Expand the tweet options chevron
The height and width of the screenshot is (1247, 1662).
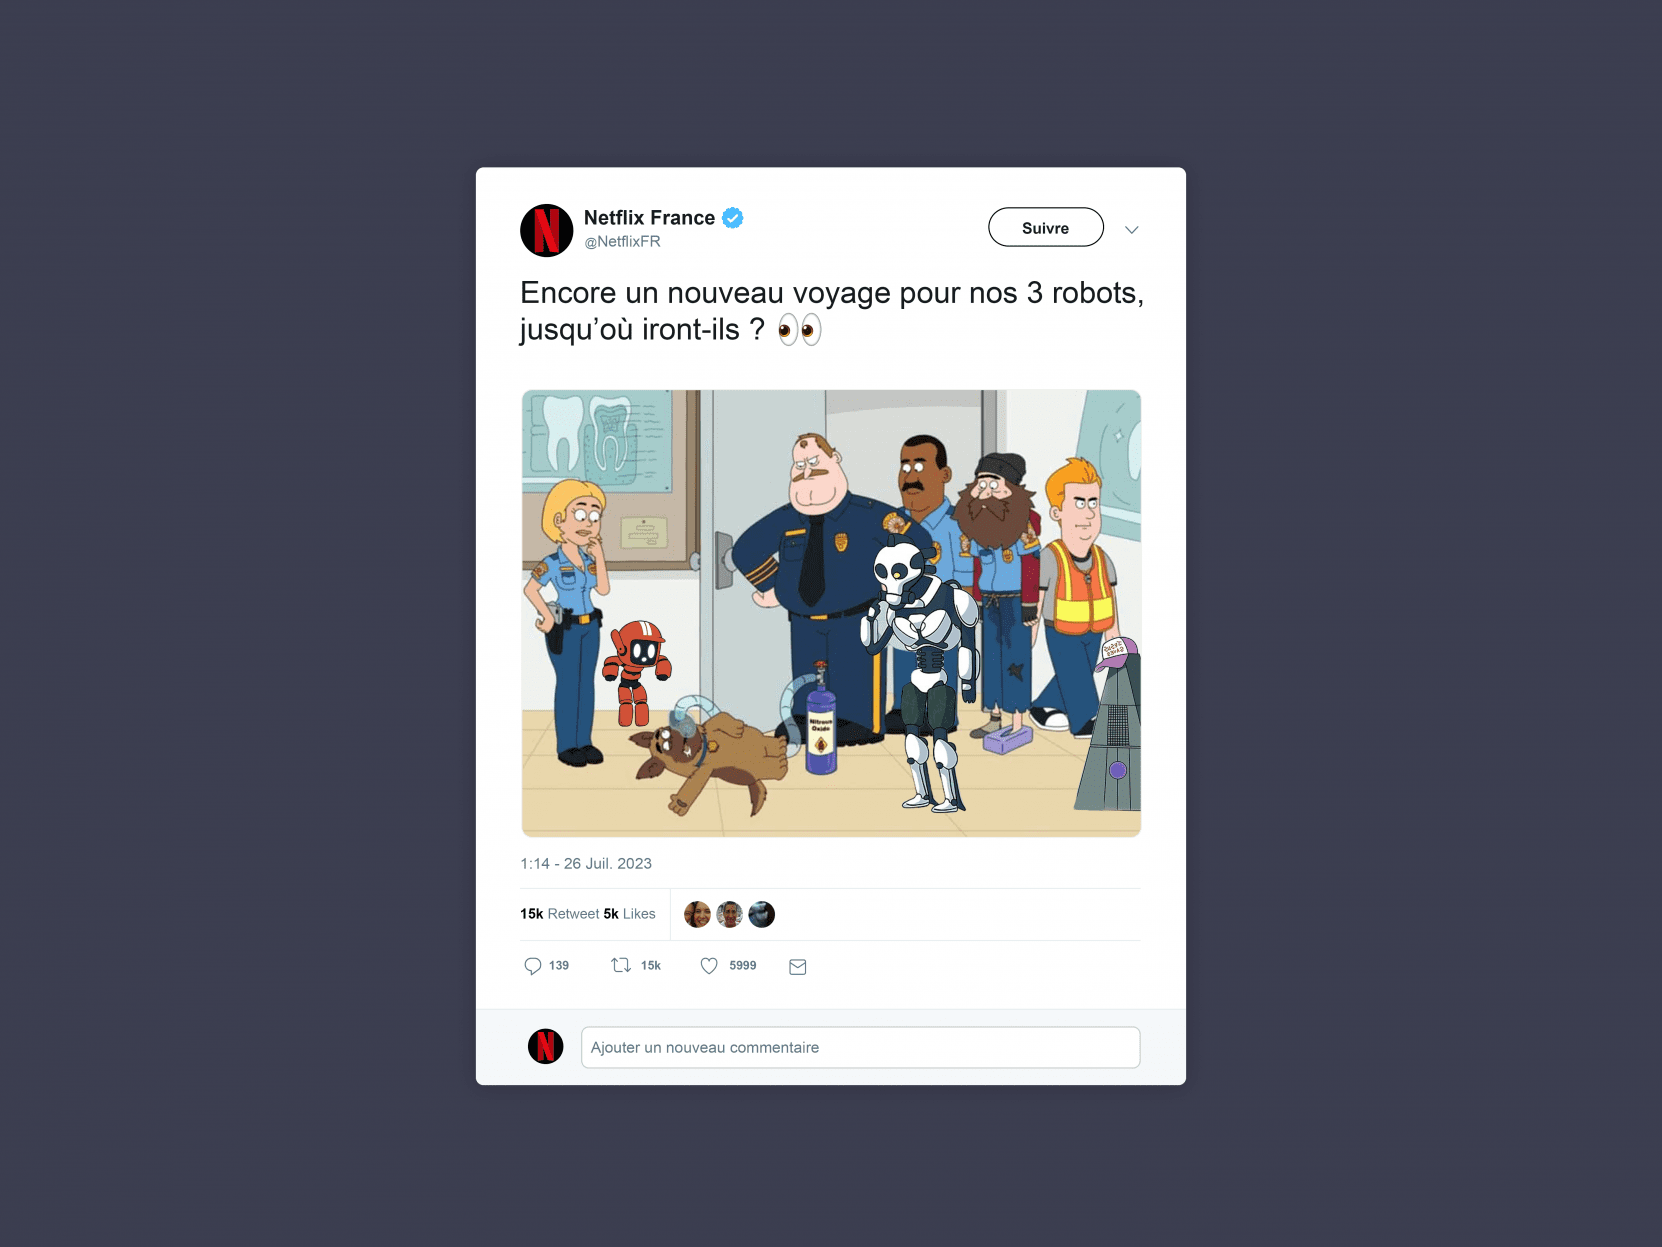1132,230
